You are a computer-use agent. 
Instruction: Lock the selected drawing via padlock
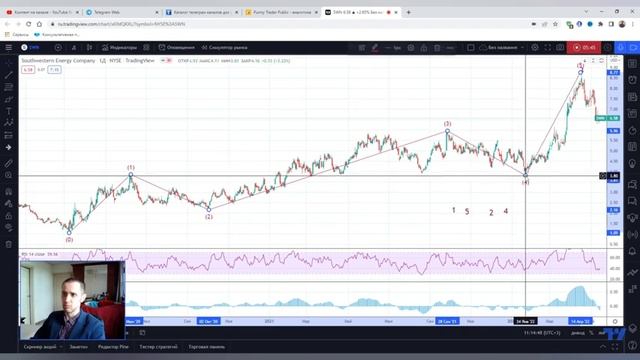coord(424,48)
